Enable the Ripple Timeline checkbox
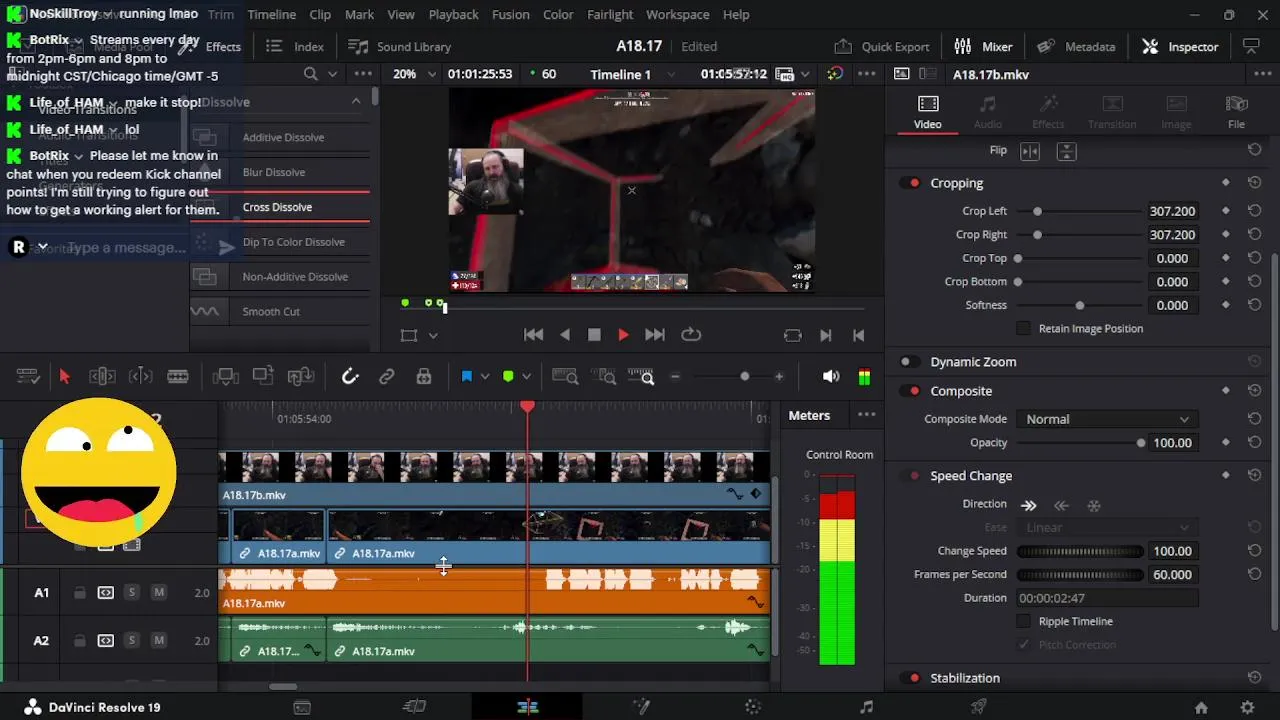The width and height of the screenshot is (1280, 720). point(1023,622)
